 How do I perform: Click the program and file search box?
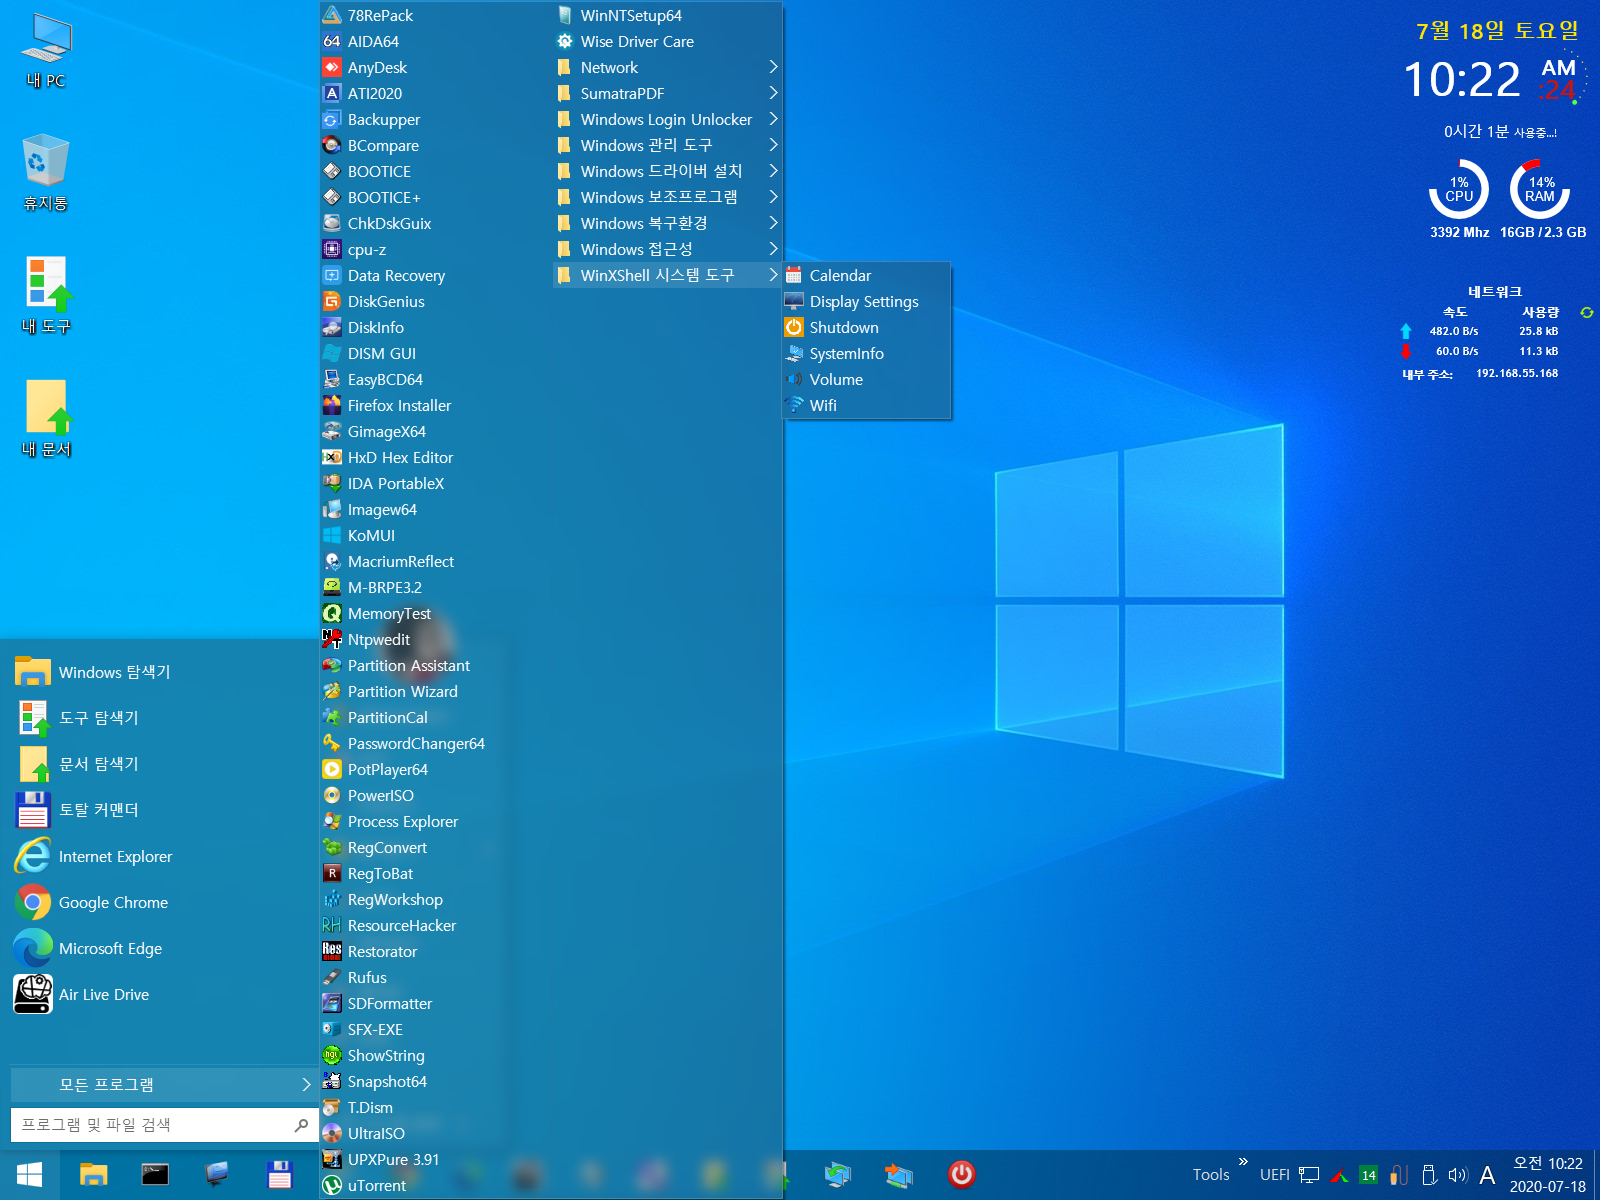coord(165,1125)
